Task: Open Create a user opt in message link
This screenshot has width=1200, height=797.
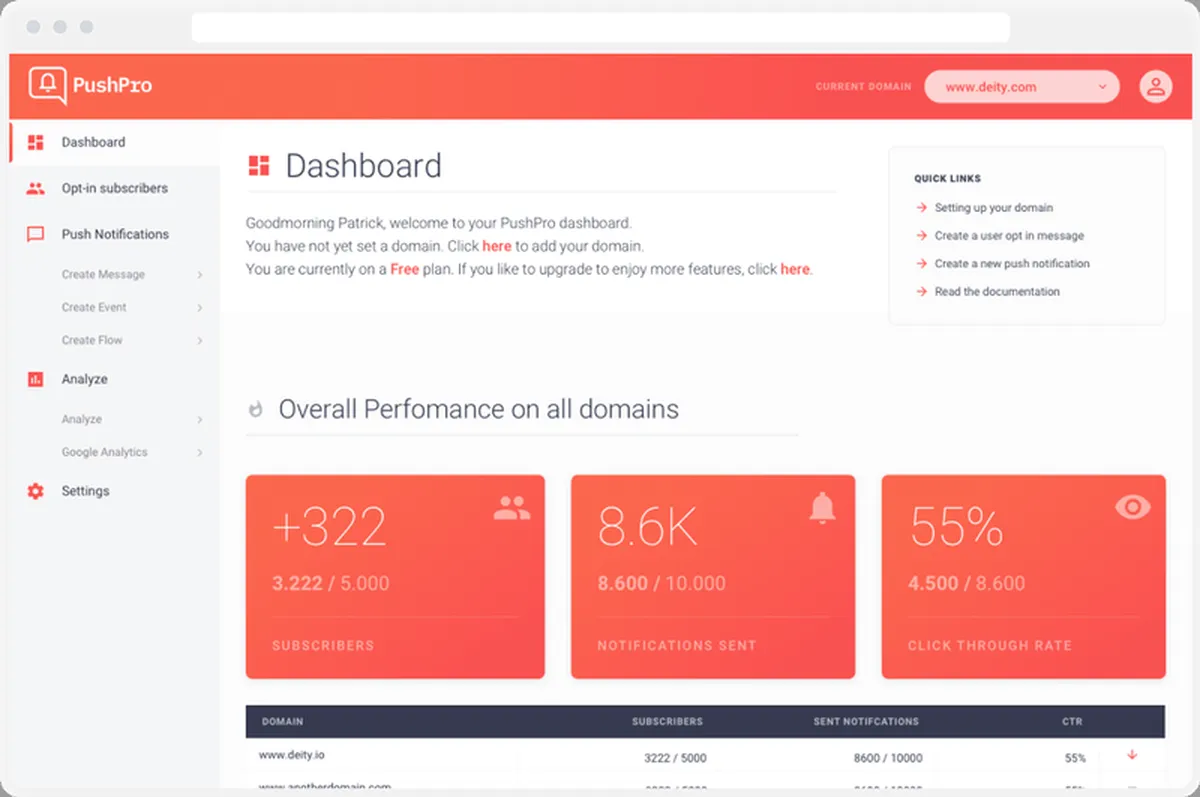Action: tap(1009, 236)
